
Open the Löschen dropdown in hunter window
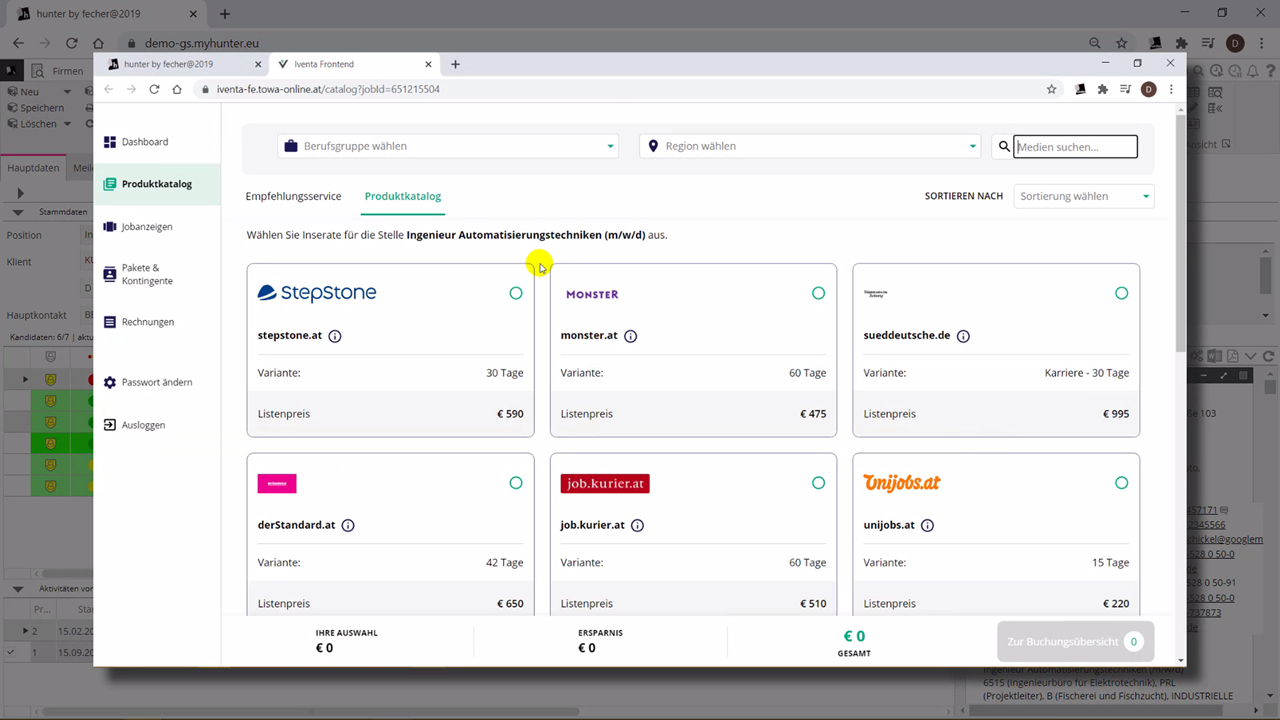pyautogui.click(x=67, y=124)
